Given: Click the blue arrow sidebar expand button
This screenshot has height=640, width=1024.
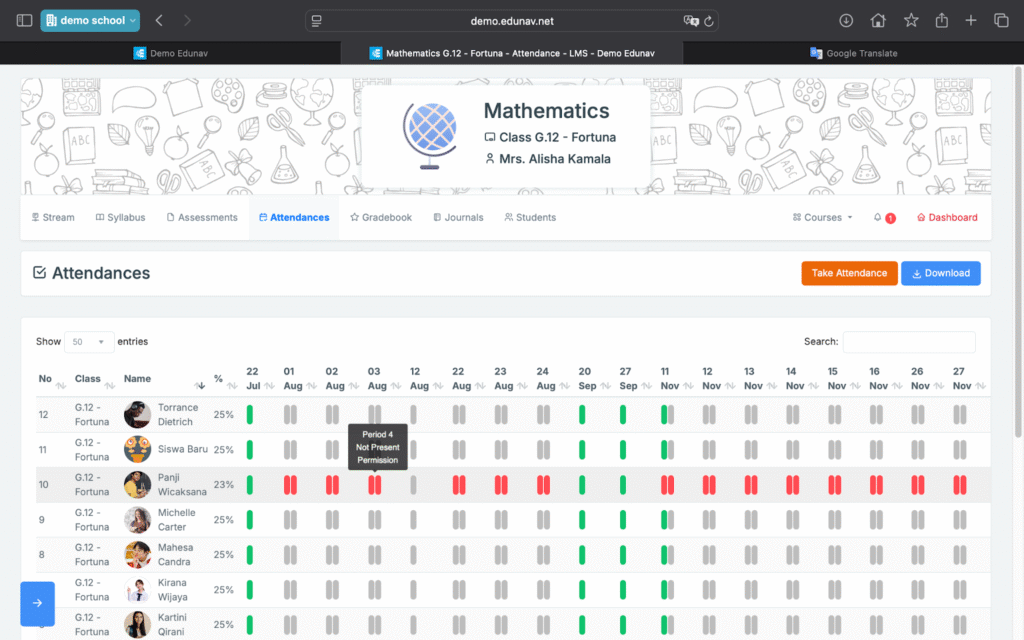Looking at the screenshot, I should point(37,603).
